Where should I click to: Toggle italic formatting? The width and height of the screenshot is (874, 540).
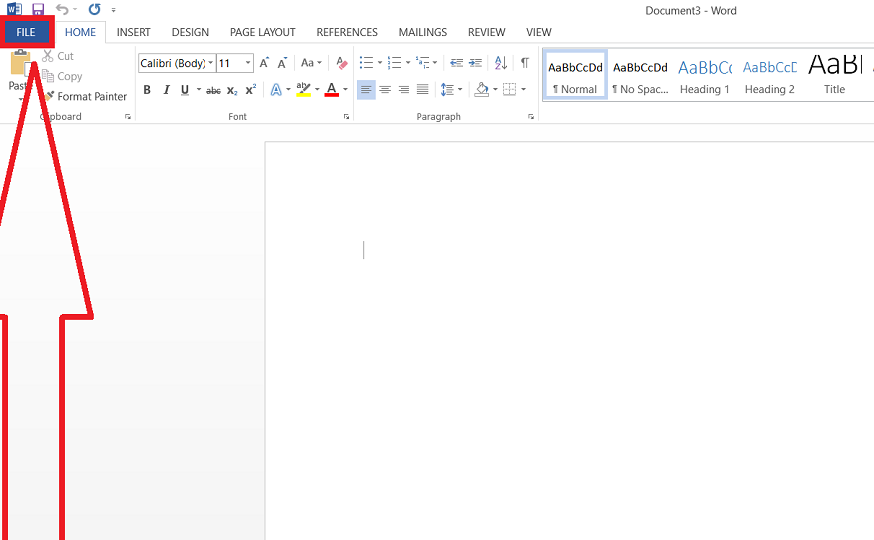pyautogui.click(x=166, y=90)
